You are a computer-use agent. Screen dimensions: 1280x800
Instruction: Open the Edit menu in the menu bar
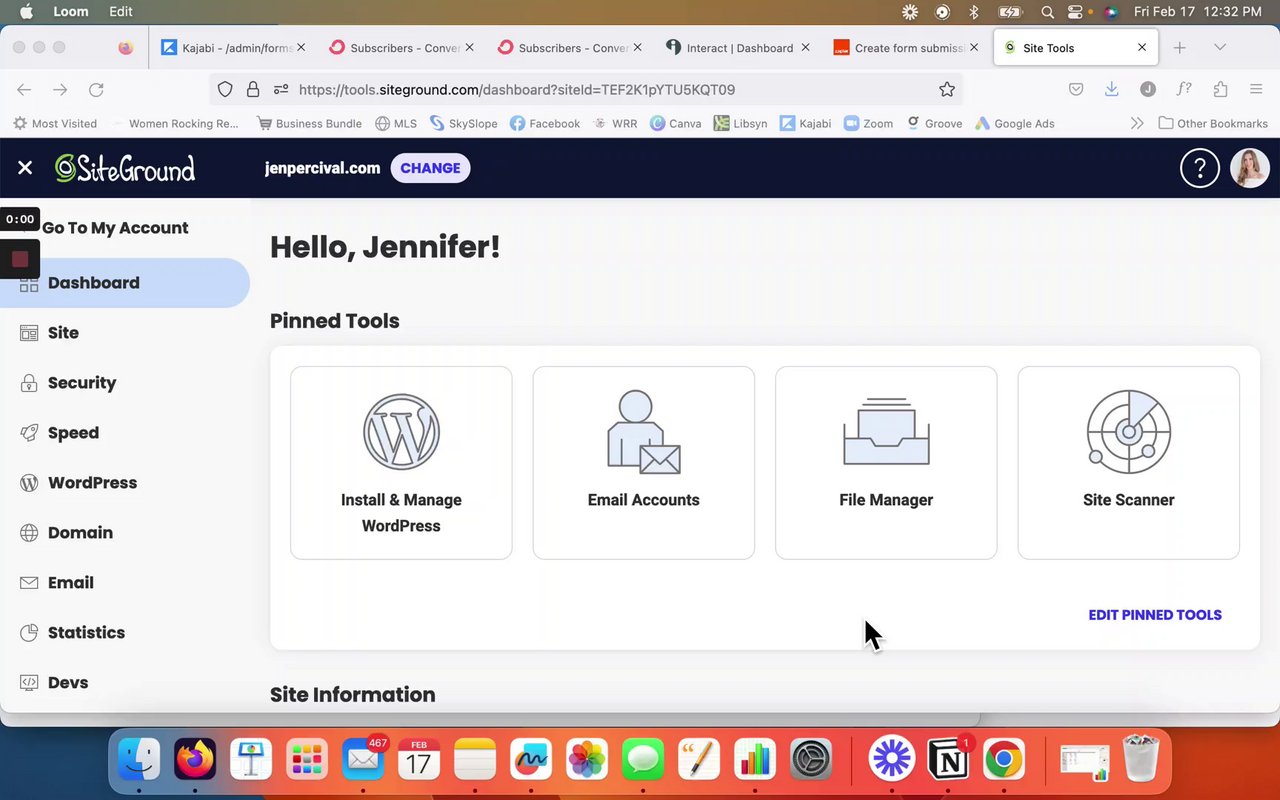click(x=121, y=12)
